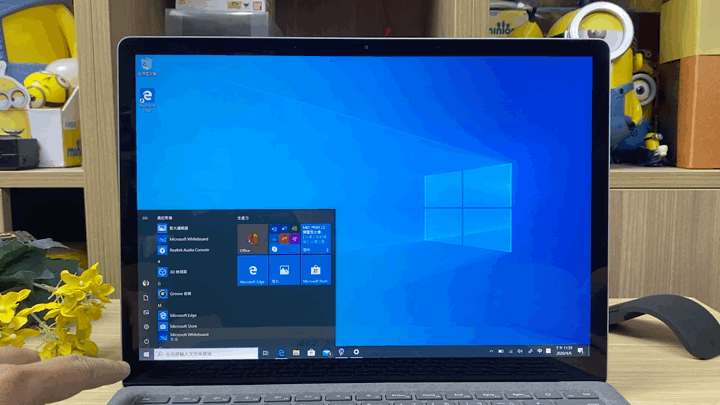The width and height of the screenshot is (720, 405).
Task: Open the Microsoft Edge desktop shortcut
Action: [x=147, y=100]
